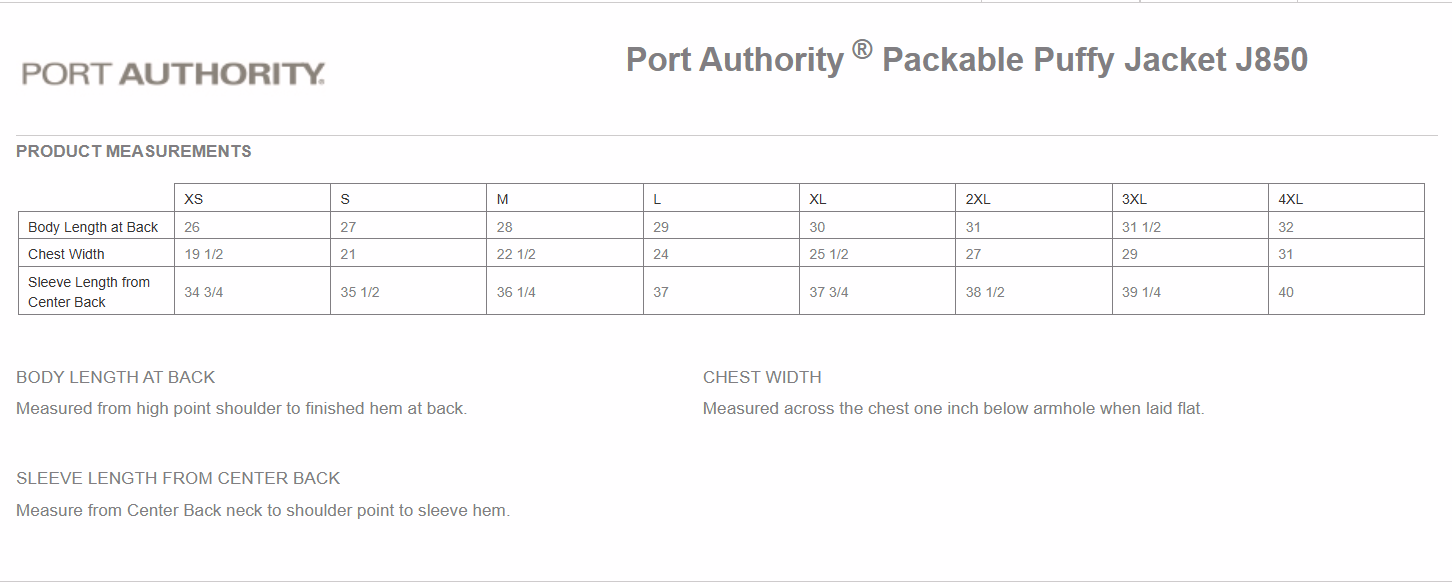
Task: Click the Chest Width description heading
Action: coord(762,377)
